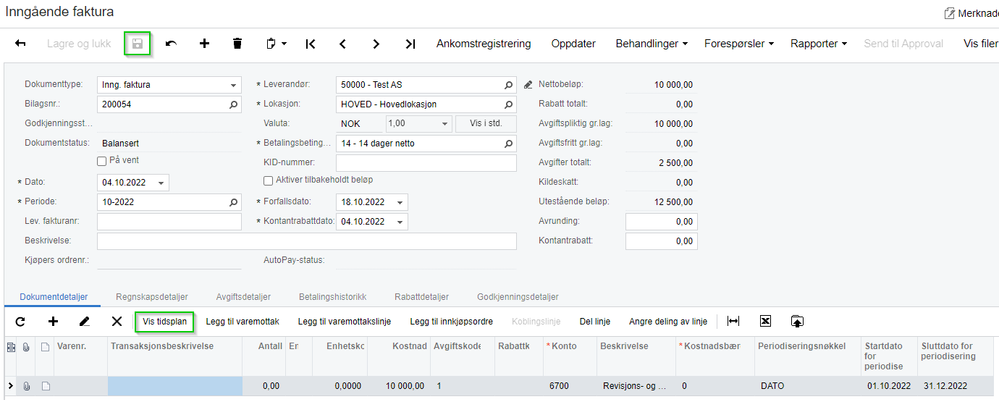Screen dimensions: 999x400
Task: Go to the next record icon
Action: point(376,43)
